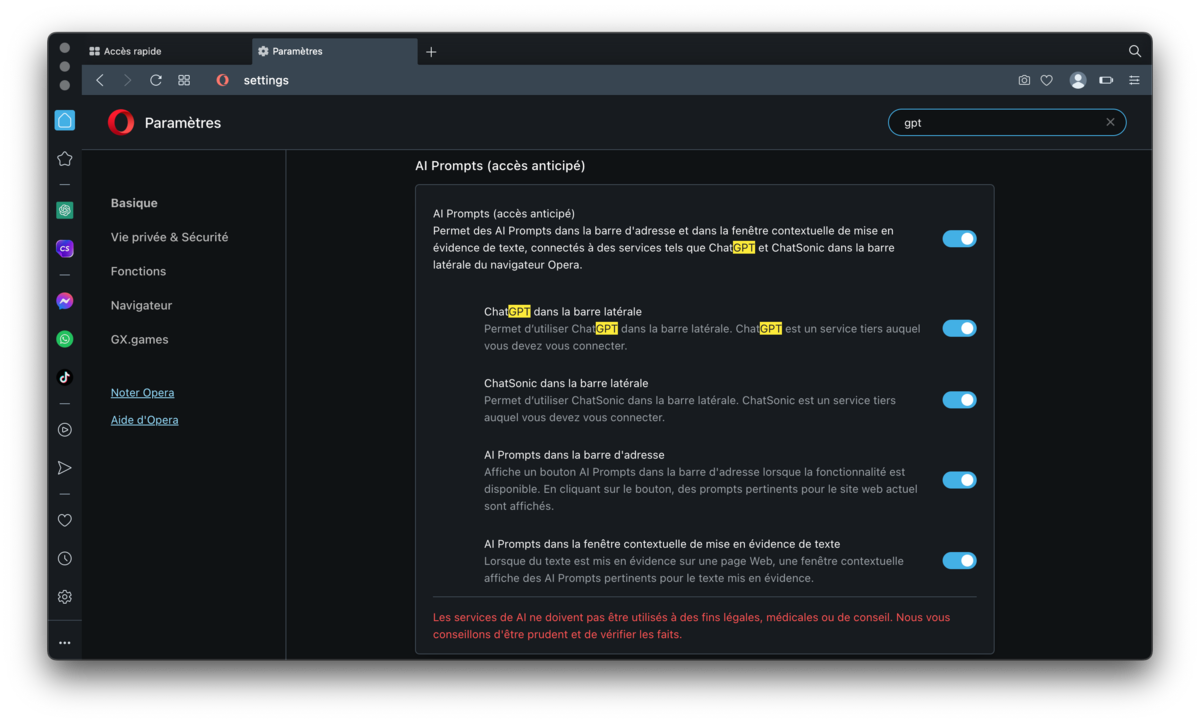This screenshot has width=1200, height=723.
Task: Open Messenger in the sidebar
Action: [x=65, y=301]
